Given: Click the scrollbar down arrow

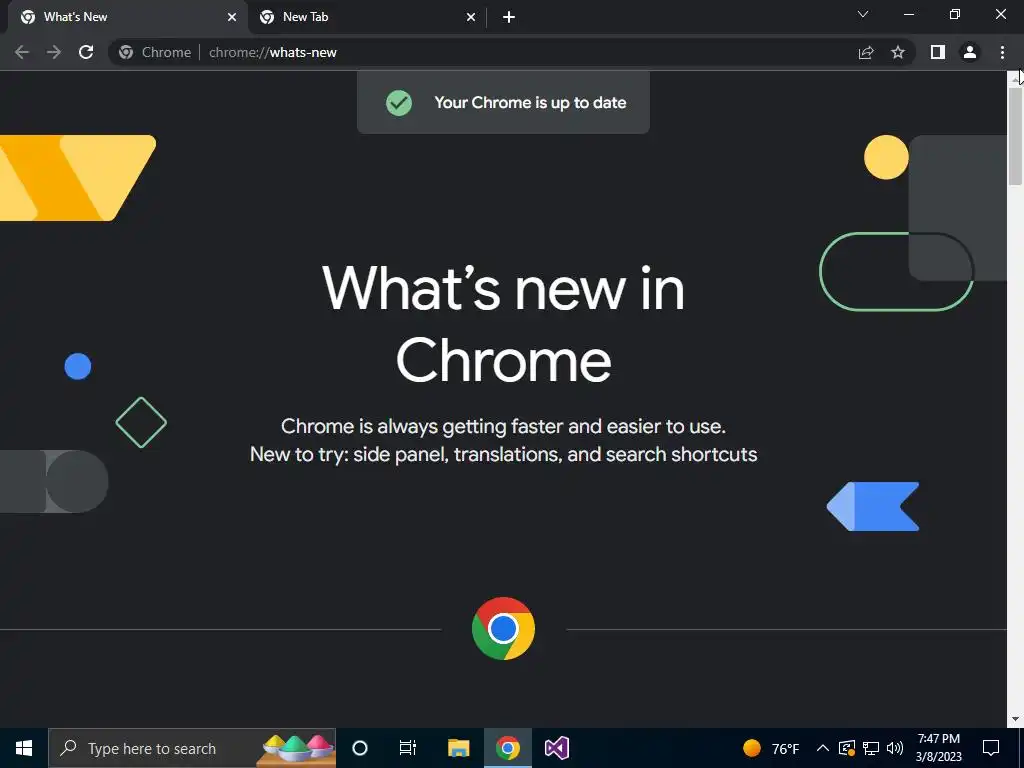Looking at the screenshot, I should click(1016, 719).
